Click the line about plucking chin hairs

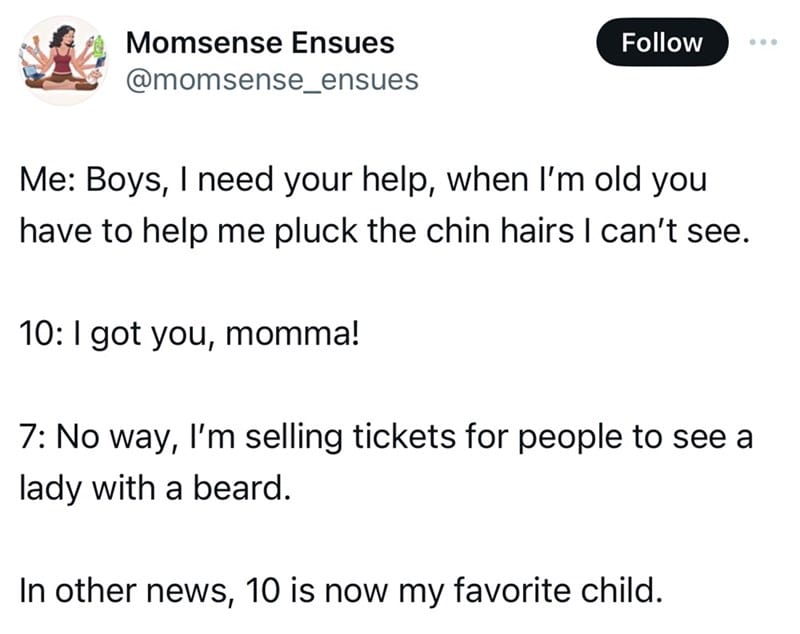click(385, 232)
